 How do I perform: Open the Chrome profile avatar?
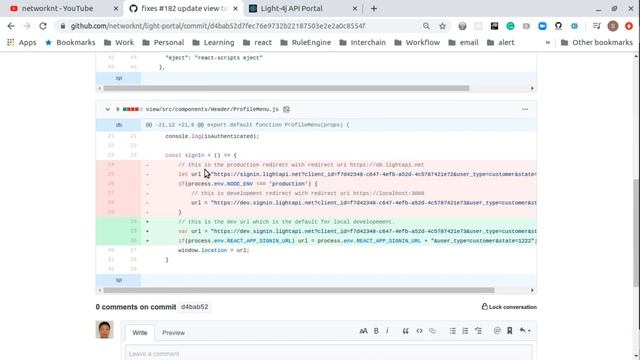click(x=613, y=26)
